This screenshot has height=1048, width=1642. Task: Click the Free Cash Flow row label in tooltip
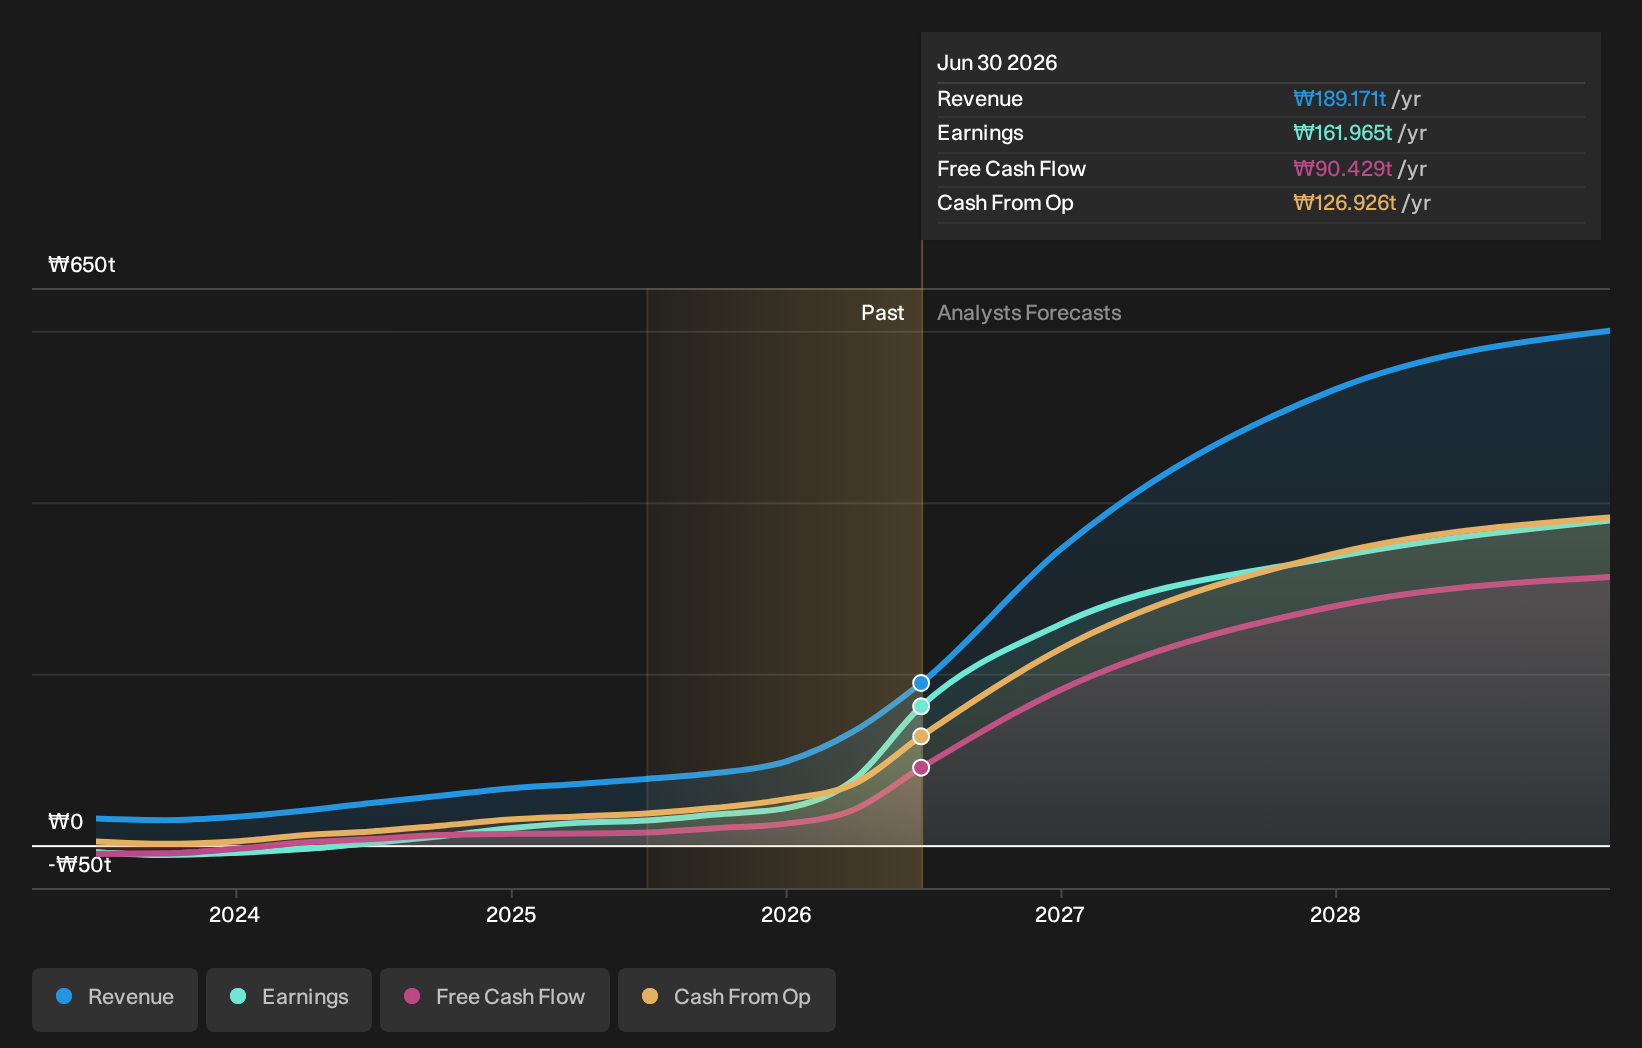(x=1011, y=169)
